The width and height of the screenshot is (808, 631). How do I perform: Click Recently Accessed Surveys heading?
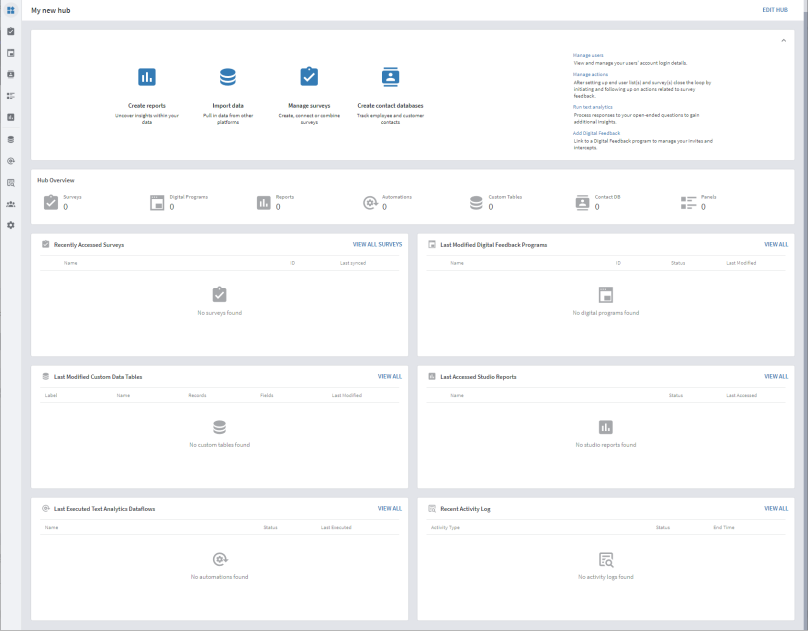89,245
